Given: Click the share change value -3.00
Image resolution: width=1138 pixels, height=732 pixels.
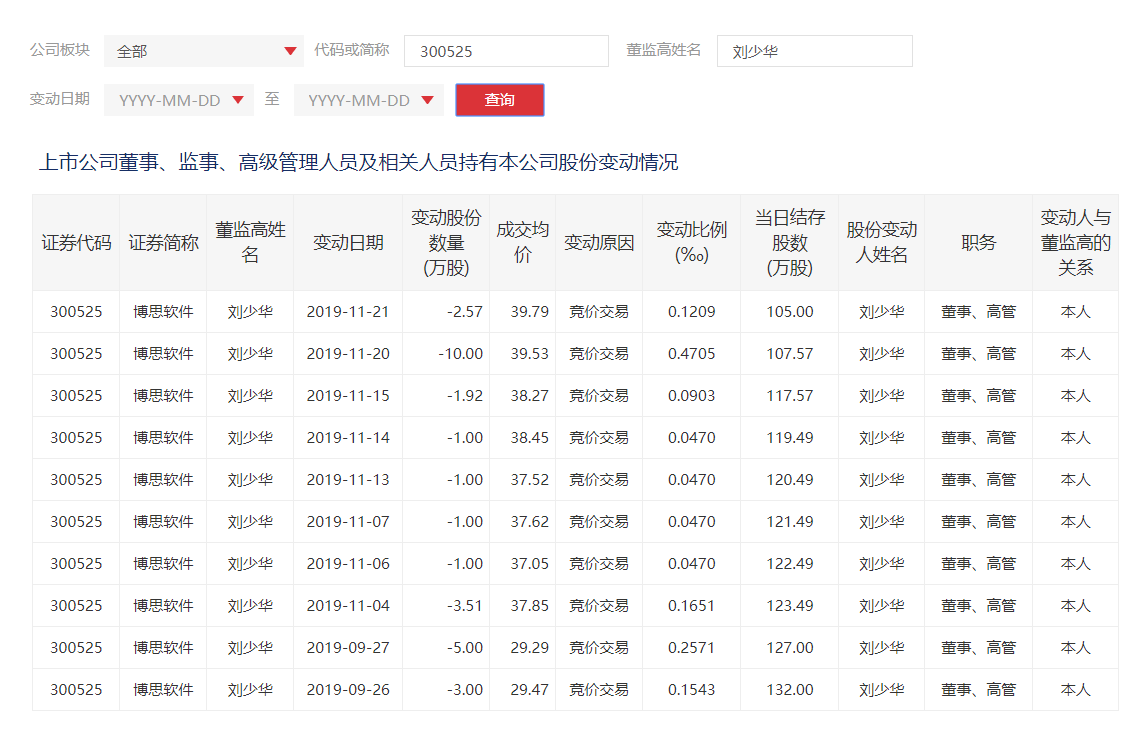Looking at the screenshot, I should click(464, 690).
